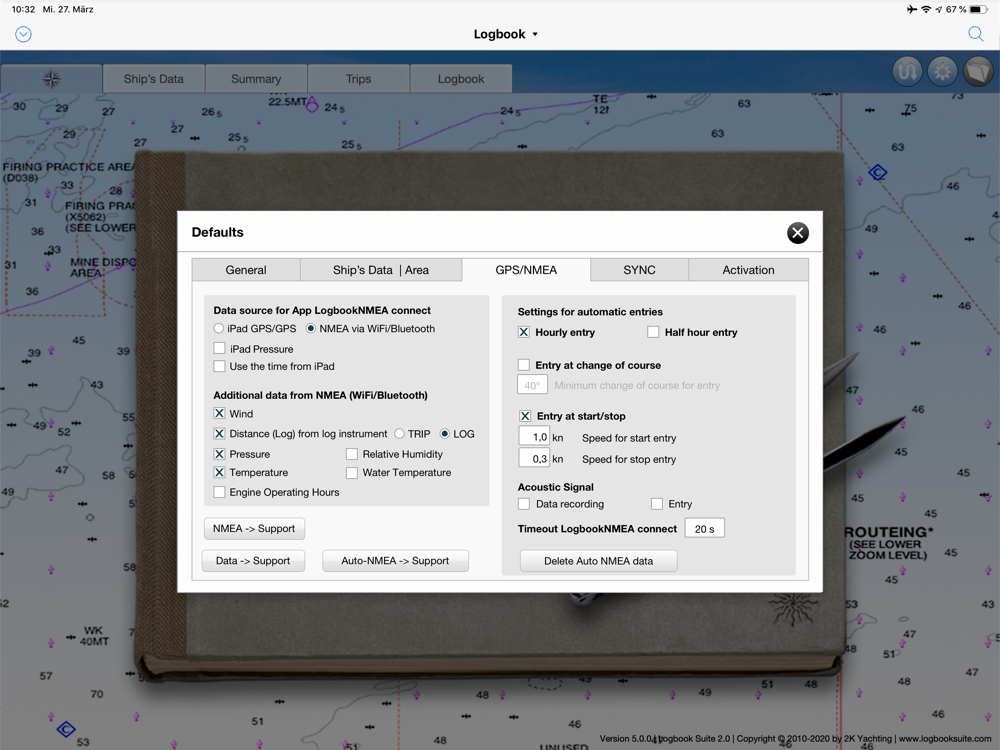Select iPad GPS/GPS radio button

(x=219, y=329)
